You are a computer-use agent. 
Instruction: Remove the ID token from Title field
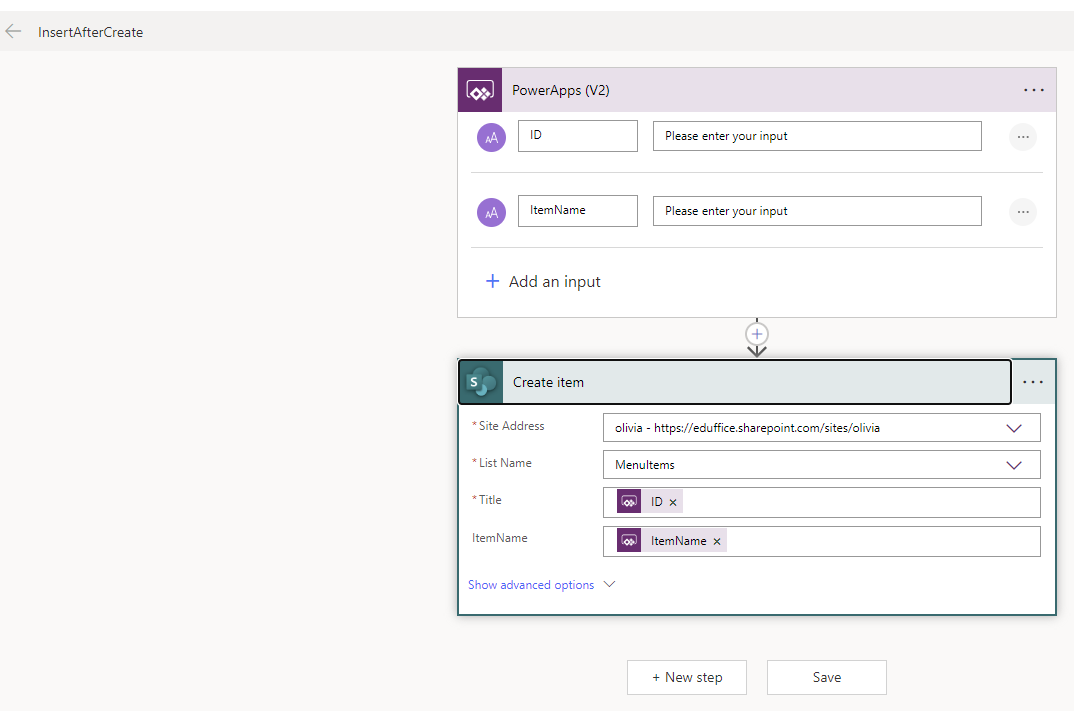click(x=673, y=501)
